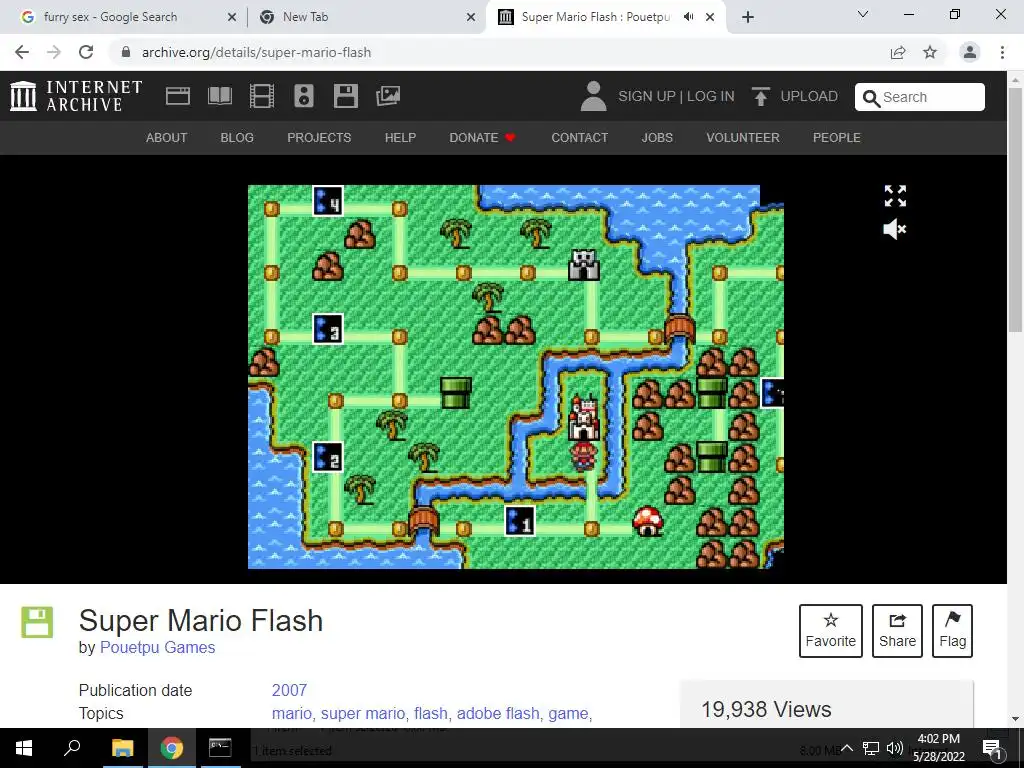Open the Video film strip icon
The height and width of the screenshot is (768, 1024).
pyautogui.click(x=262, y=96)
